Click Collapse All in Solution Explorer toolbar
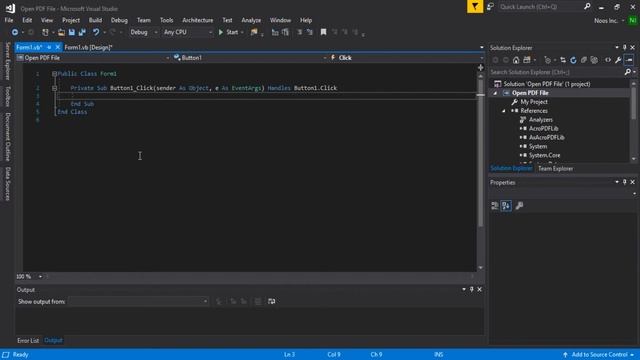This screenshot has height=360, width=640. pyautogui.click(x=584, y=60)
